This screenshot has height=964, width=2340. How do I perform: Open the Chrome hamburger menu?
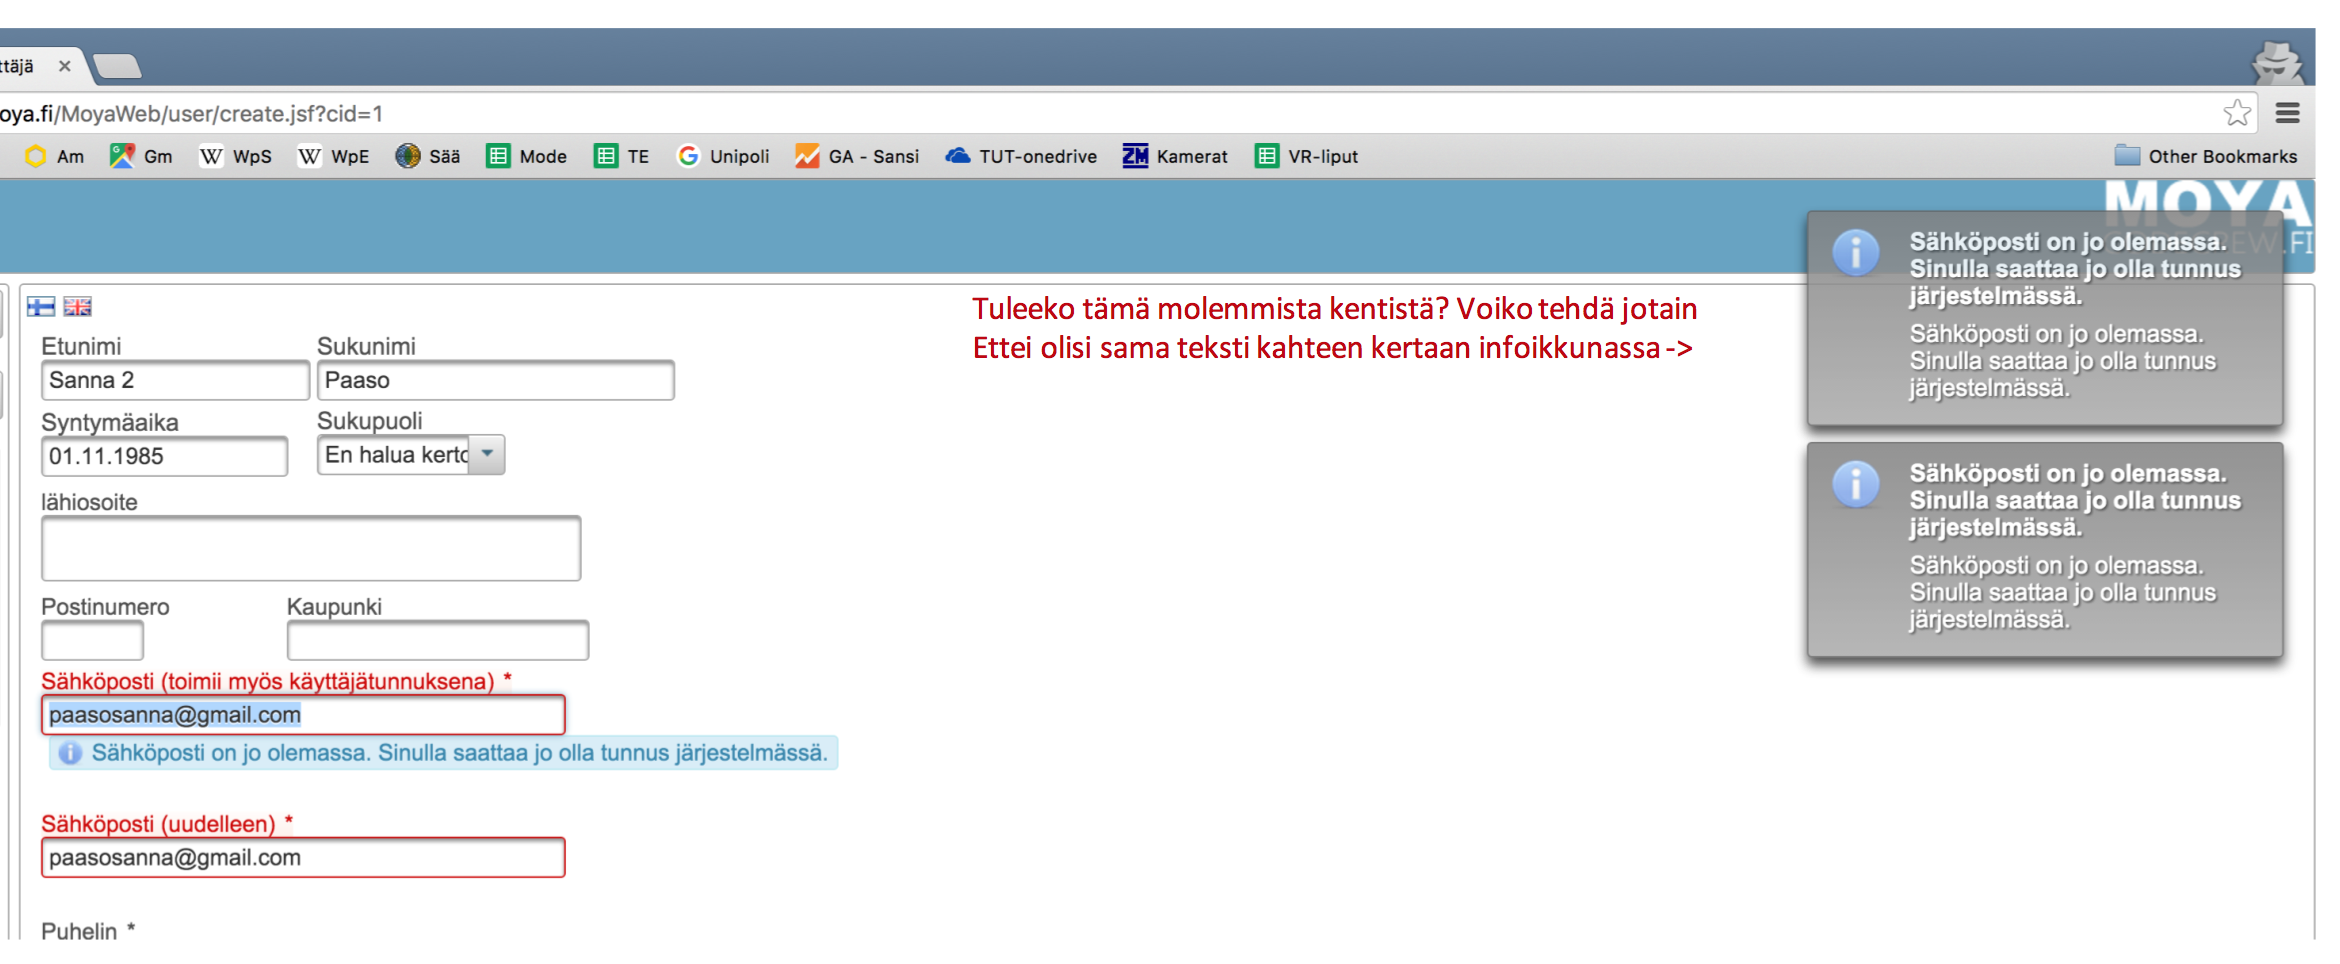pos(2288,113)
